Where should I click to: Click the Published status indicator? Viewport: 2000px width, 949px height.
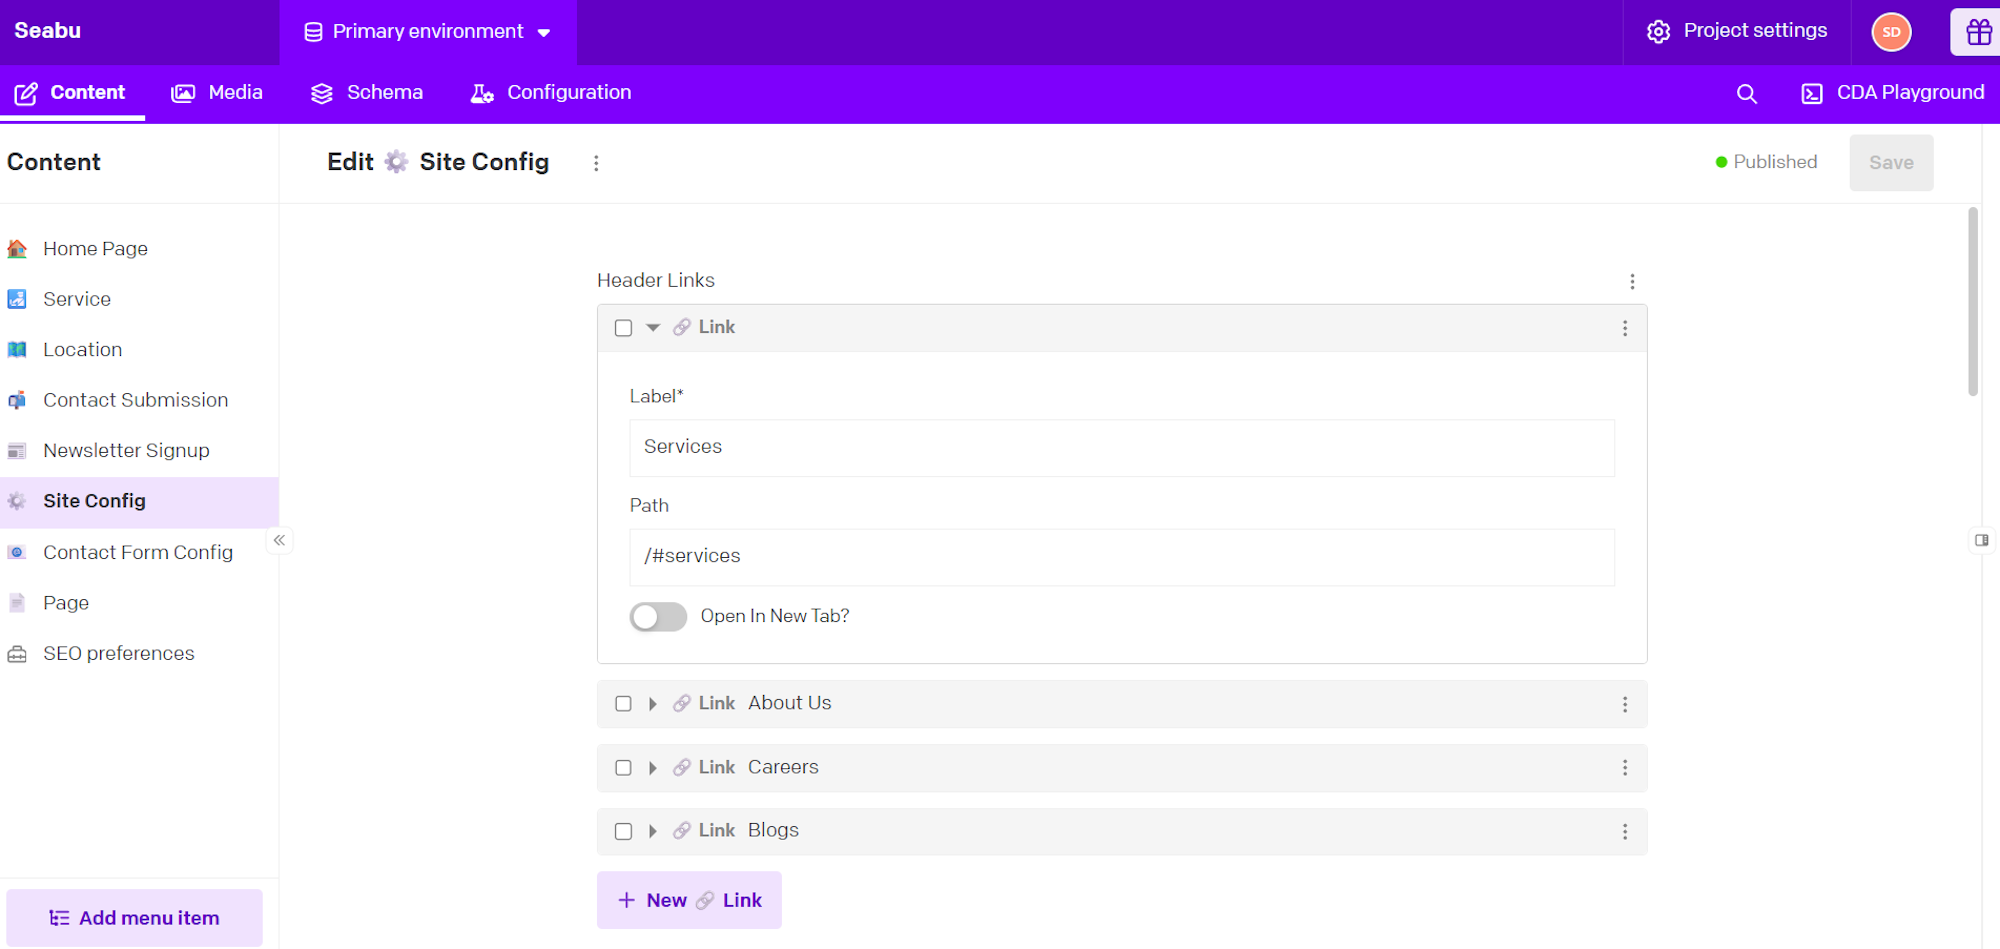click(x=1766, y=162)
